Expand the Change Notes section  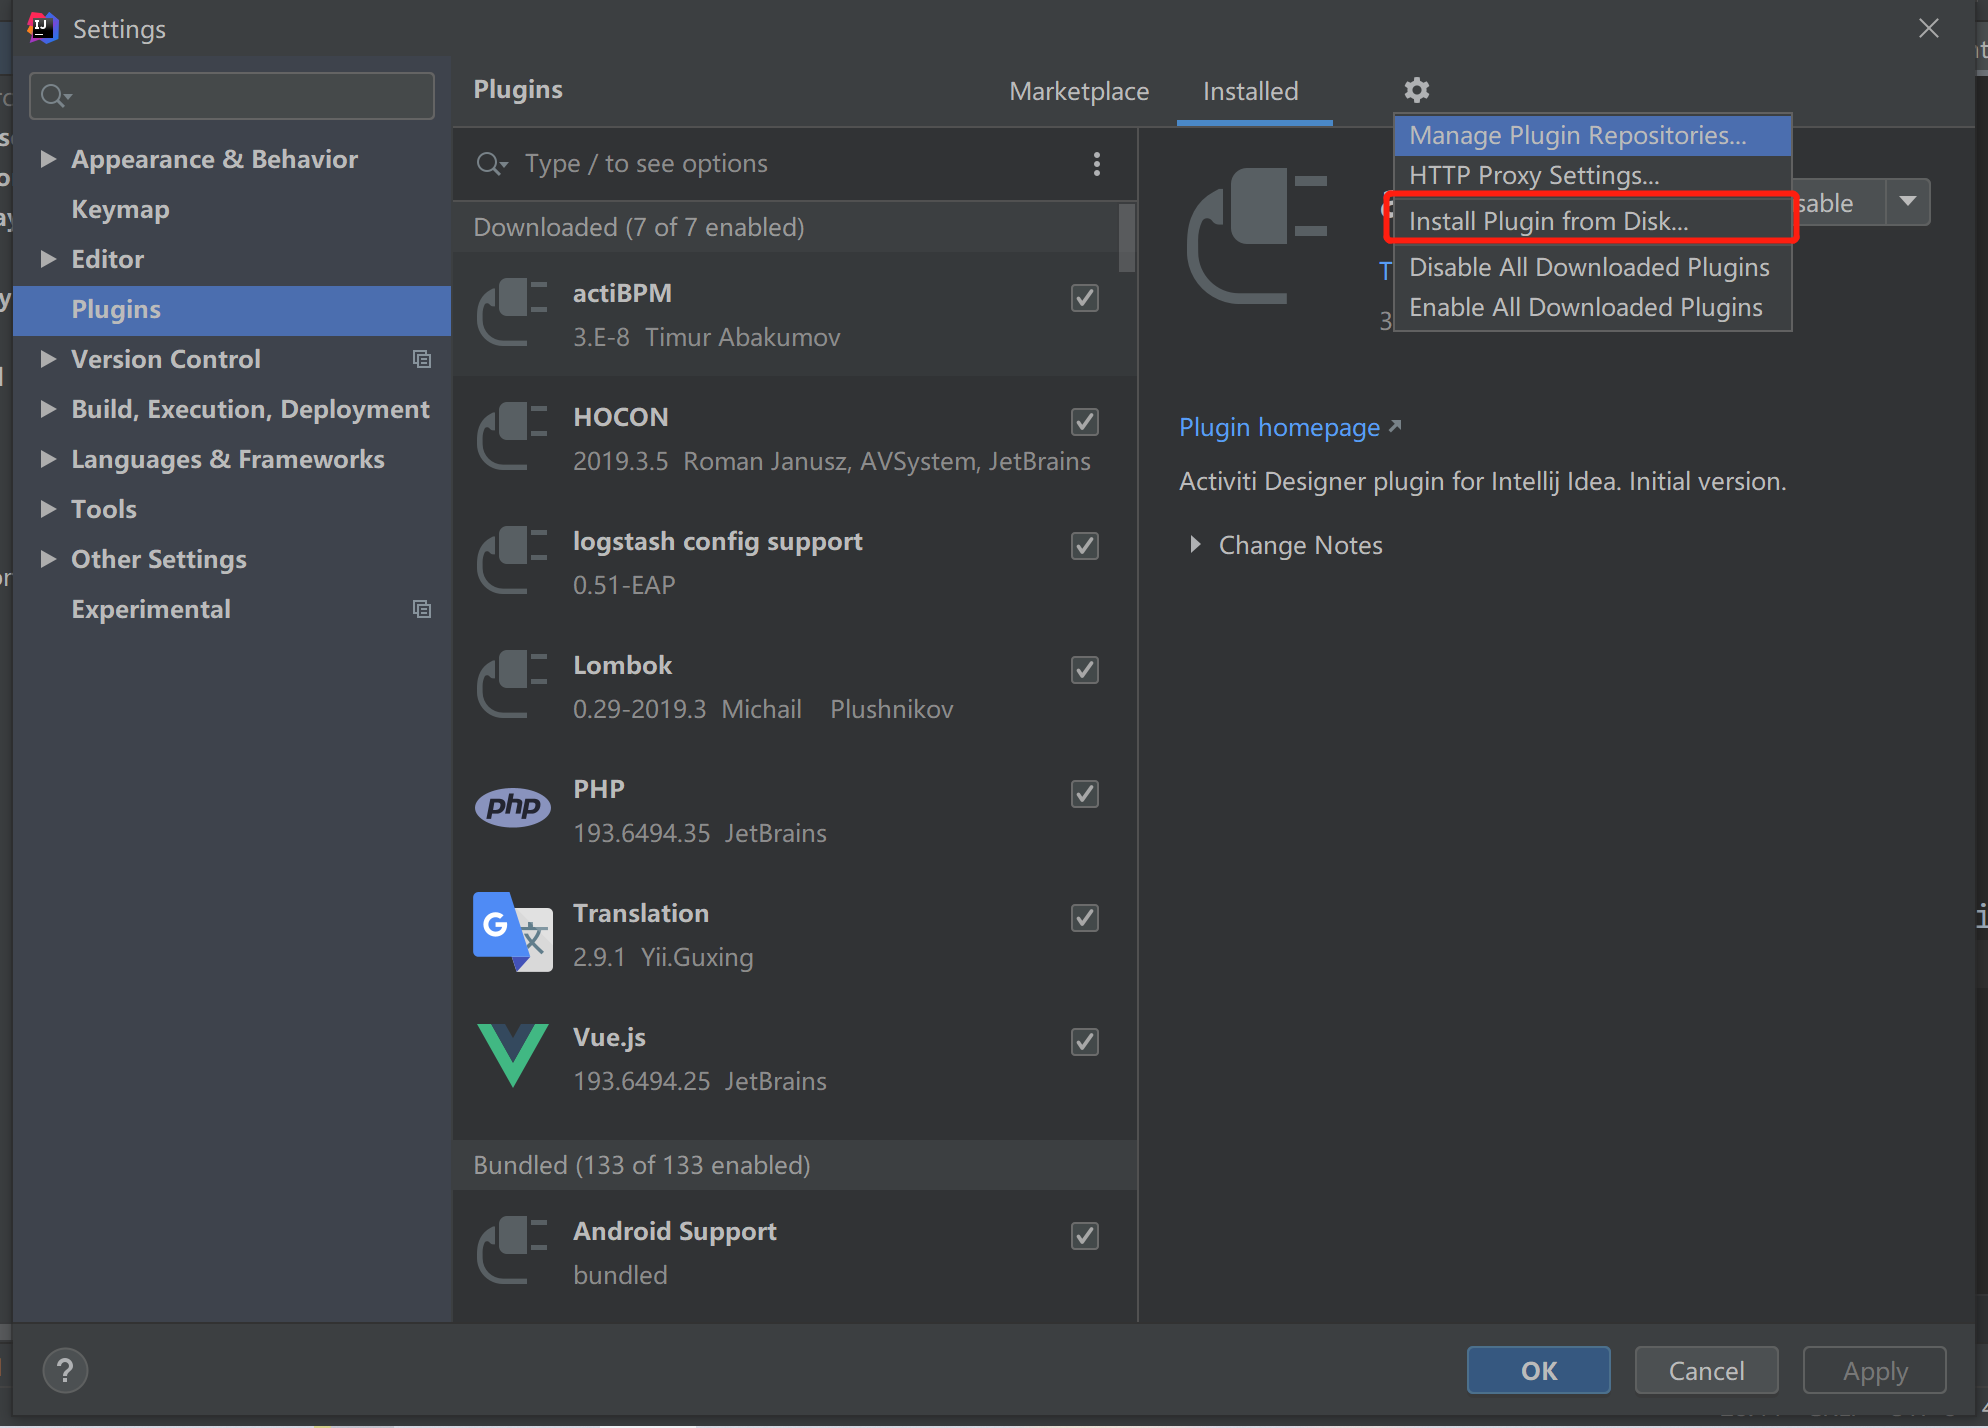pyautogui.click(x=1195, y=545)
